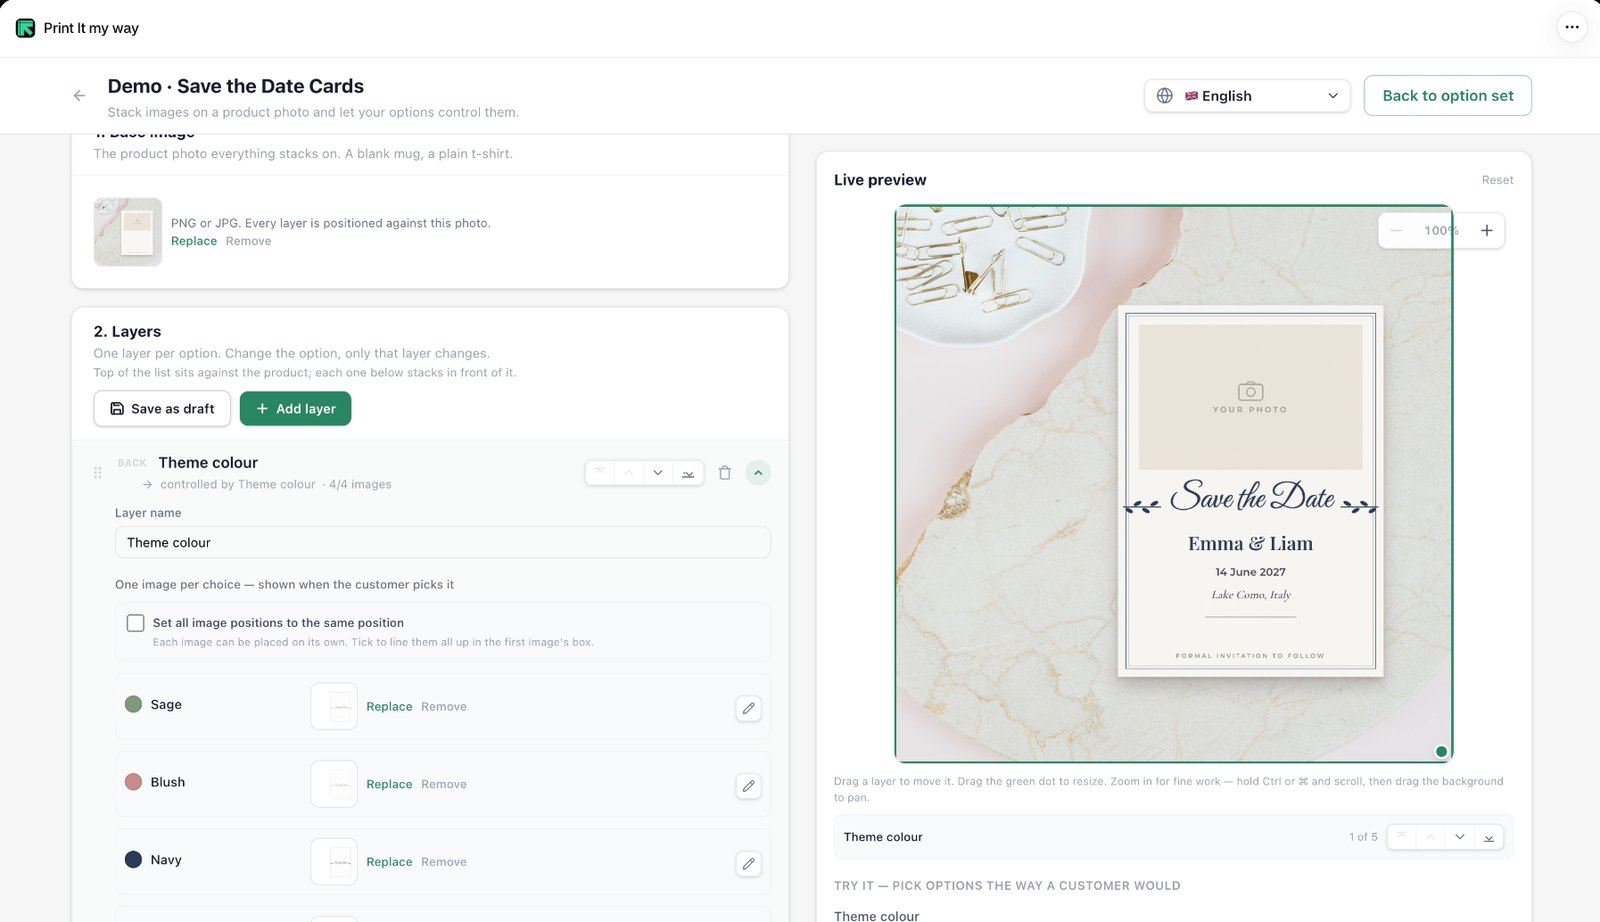Click the Print It my way app logo

point(25,28)
